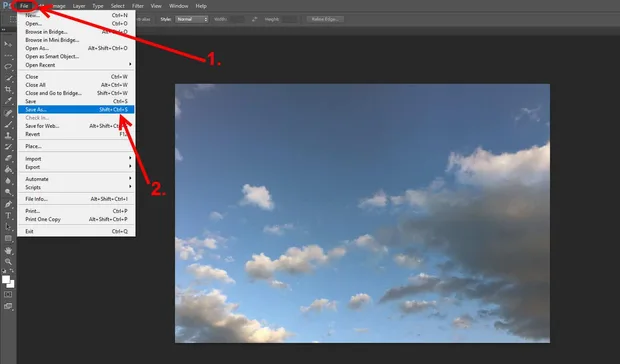Change screen mode icon in toolbar

(8, 306)
